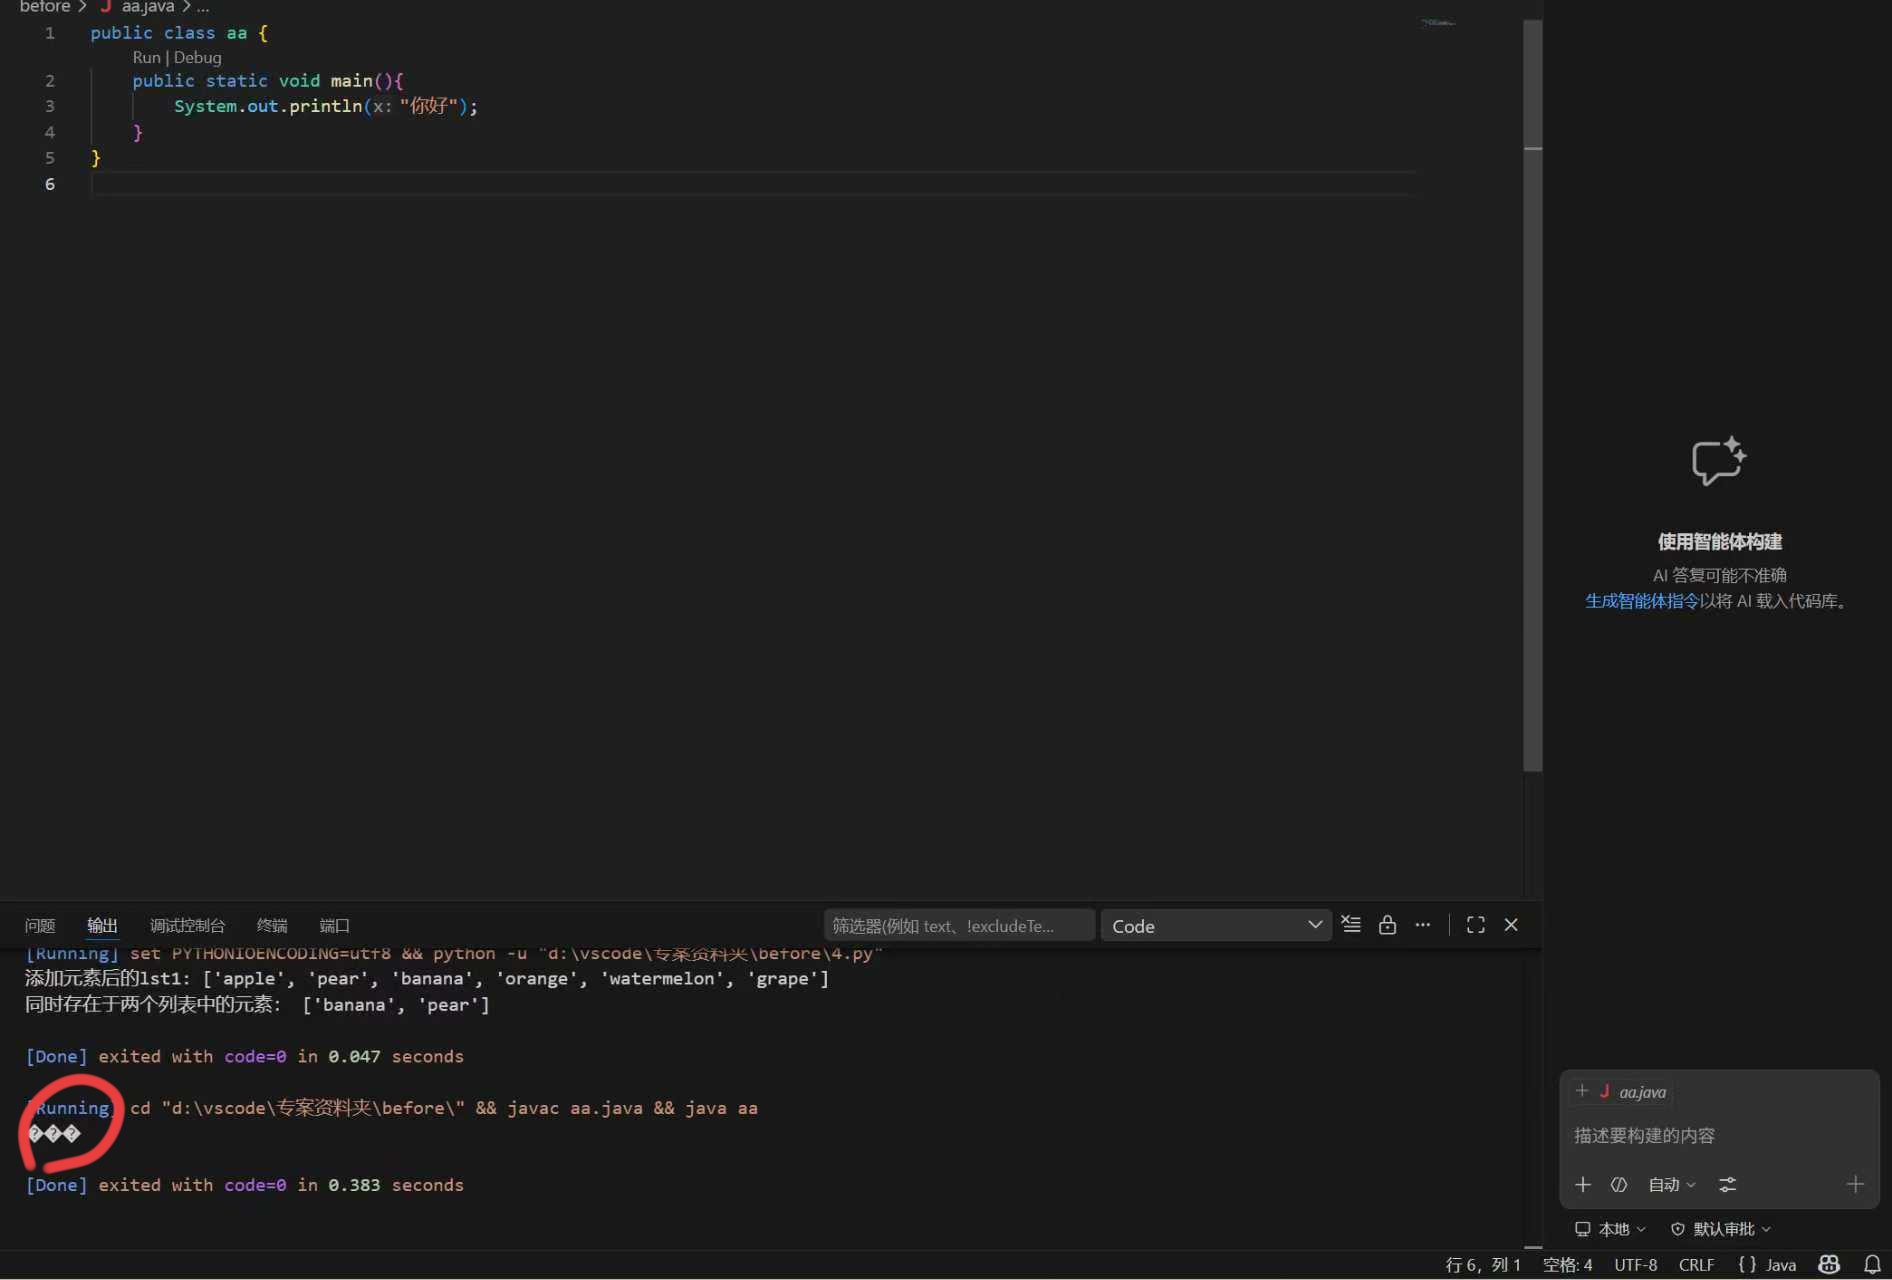Select the 输出 tab
1892x1280 pixels.
[x=102, y=926]
